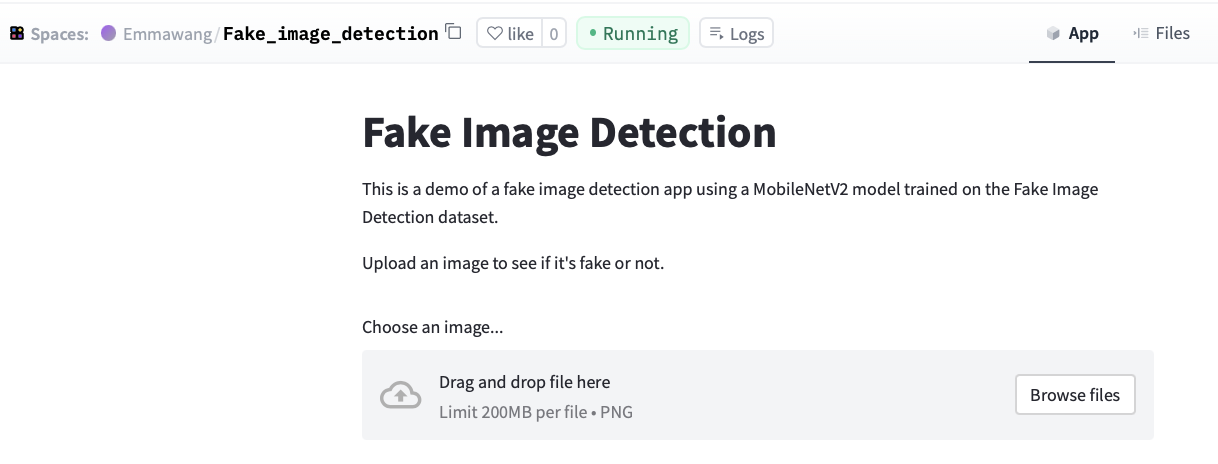Image resolution: width=1218 pixels, height=464 pixels.
Task: Open the Emmawang profile link
Action: tap(168, 33)
